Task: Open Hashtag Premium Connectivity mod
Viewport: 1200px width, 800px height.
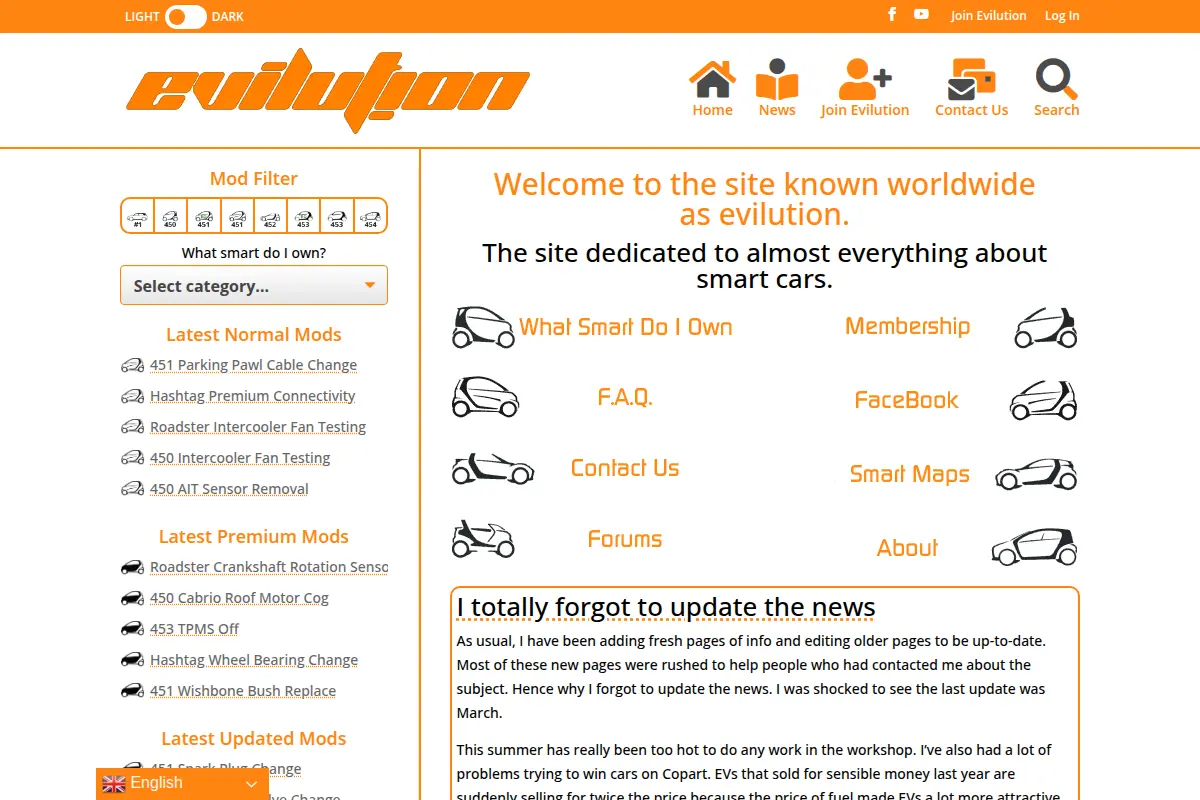Action: (252, 396)
